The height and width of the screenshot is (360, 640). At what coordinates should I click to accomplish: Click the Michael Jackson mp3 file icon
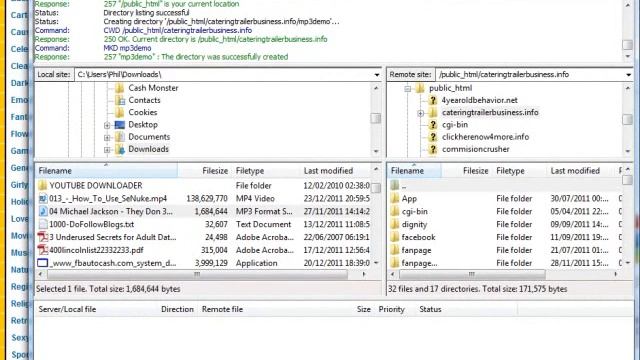42,211
